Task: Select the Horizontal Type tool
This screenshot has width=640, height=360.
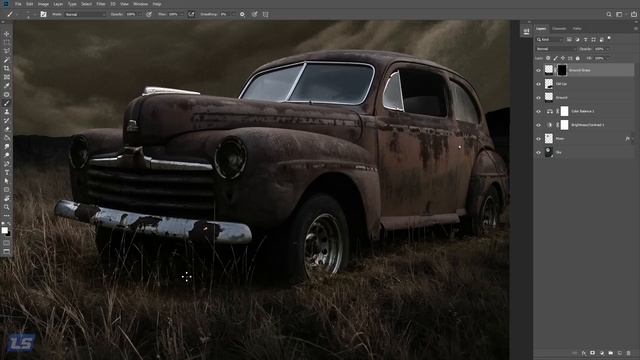Action: [7, 172]
